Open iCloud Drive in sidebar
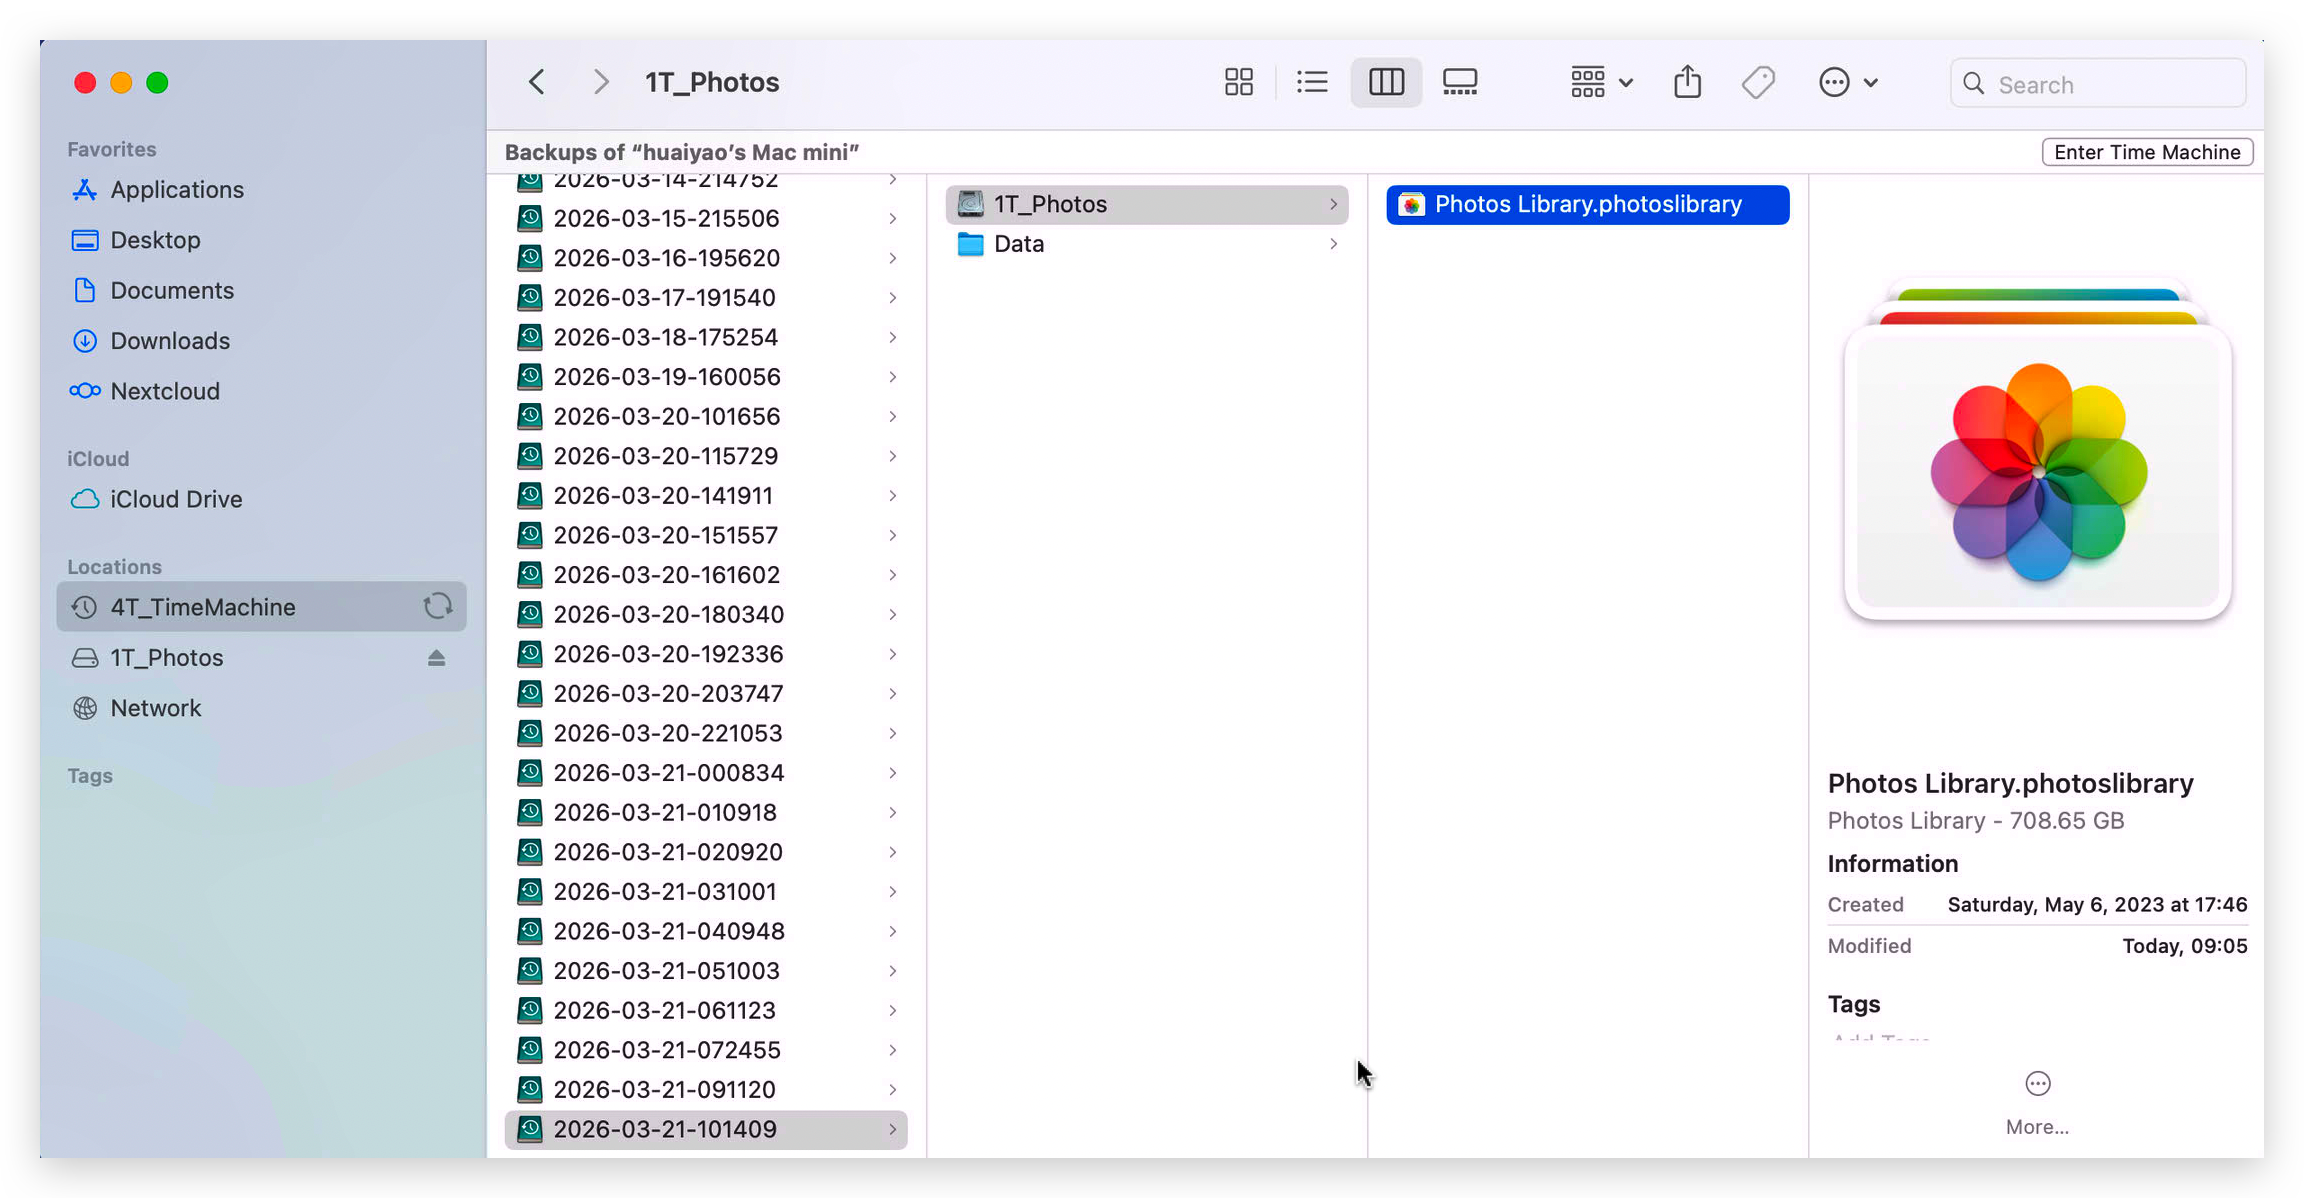The image size is (2304, 1198). [176, 499]
